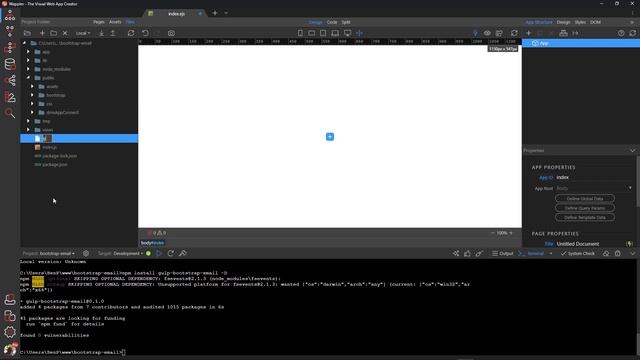This screenshot has height=360, width=640.
Task: Open the search magnifier in the left sidebar
Action: tap(10, 113)
